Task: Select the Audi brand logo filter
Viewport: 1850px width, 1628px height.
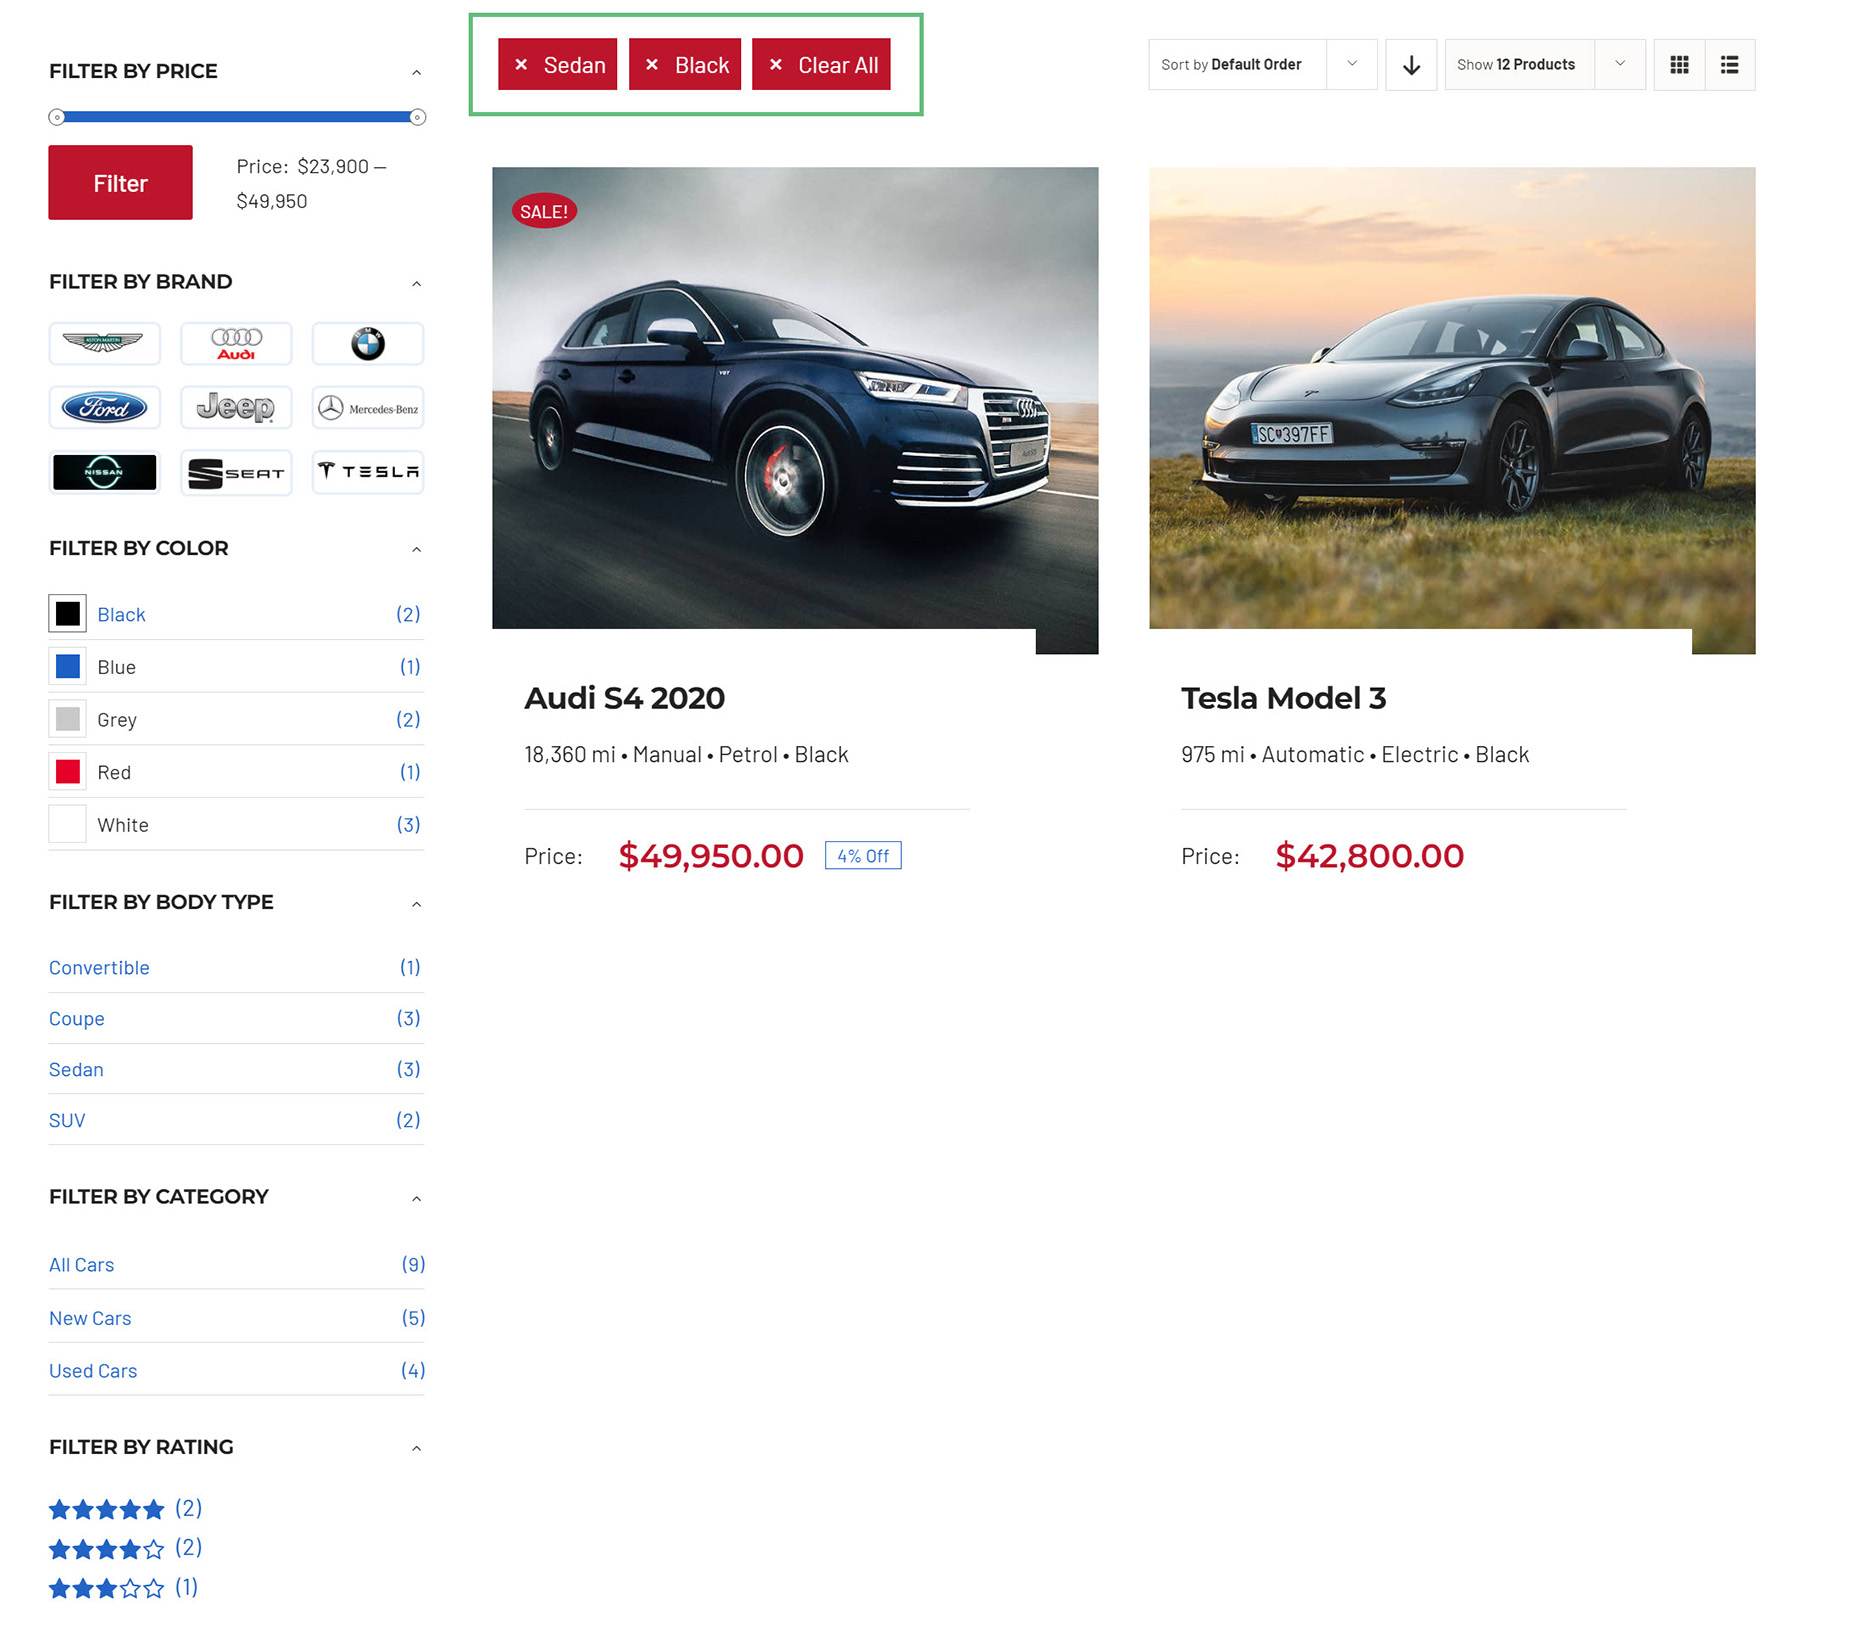Action: click(x=236, y=343)
